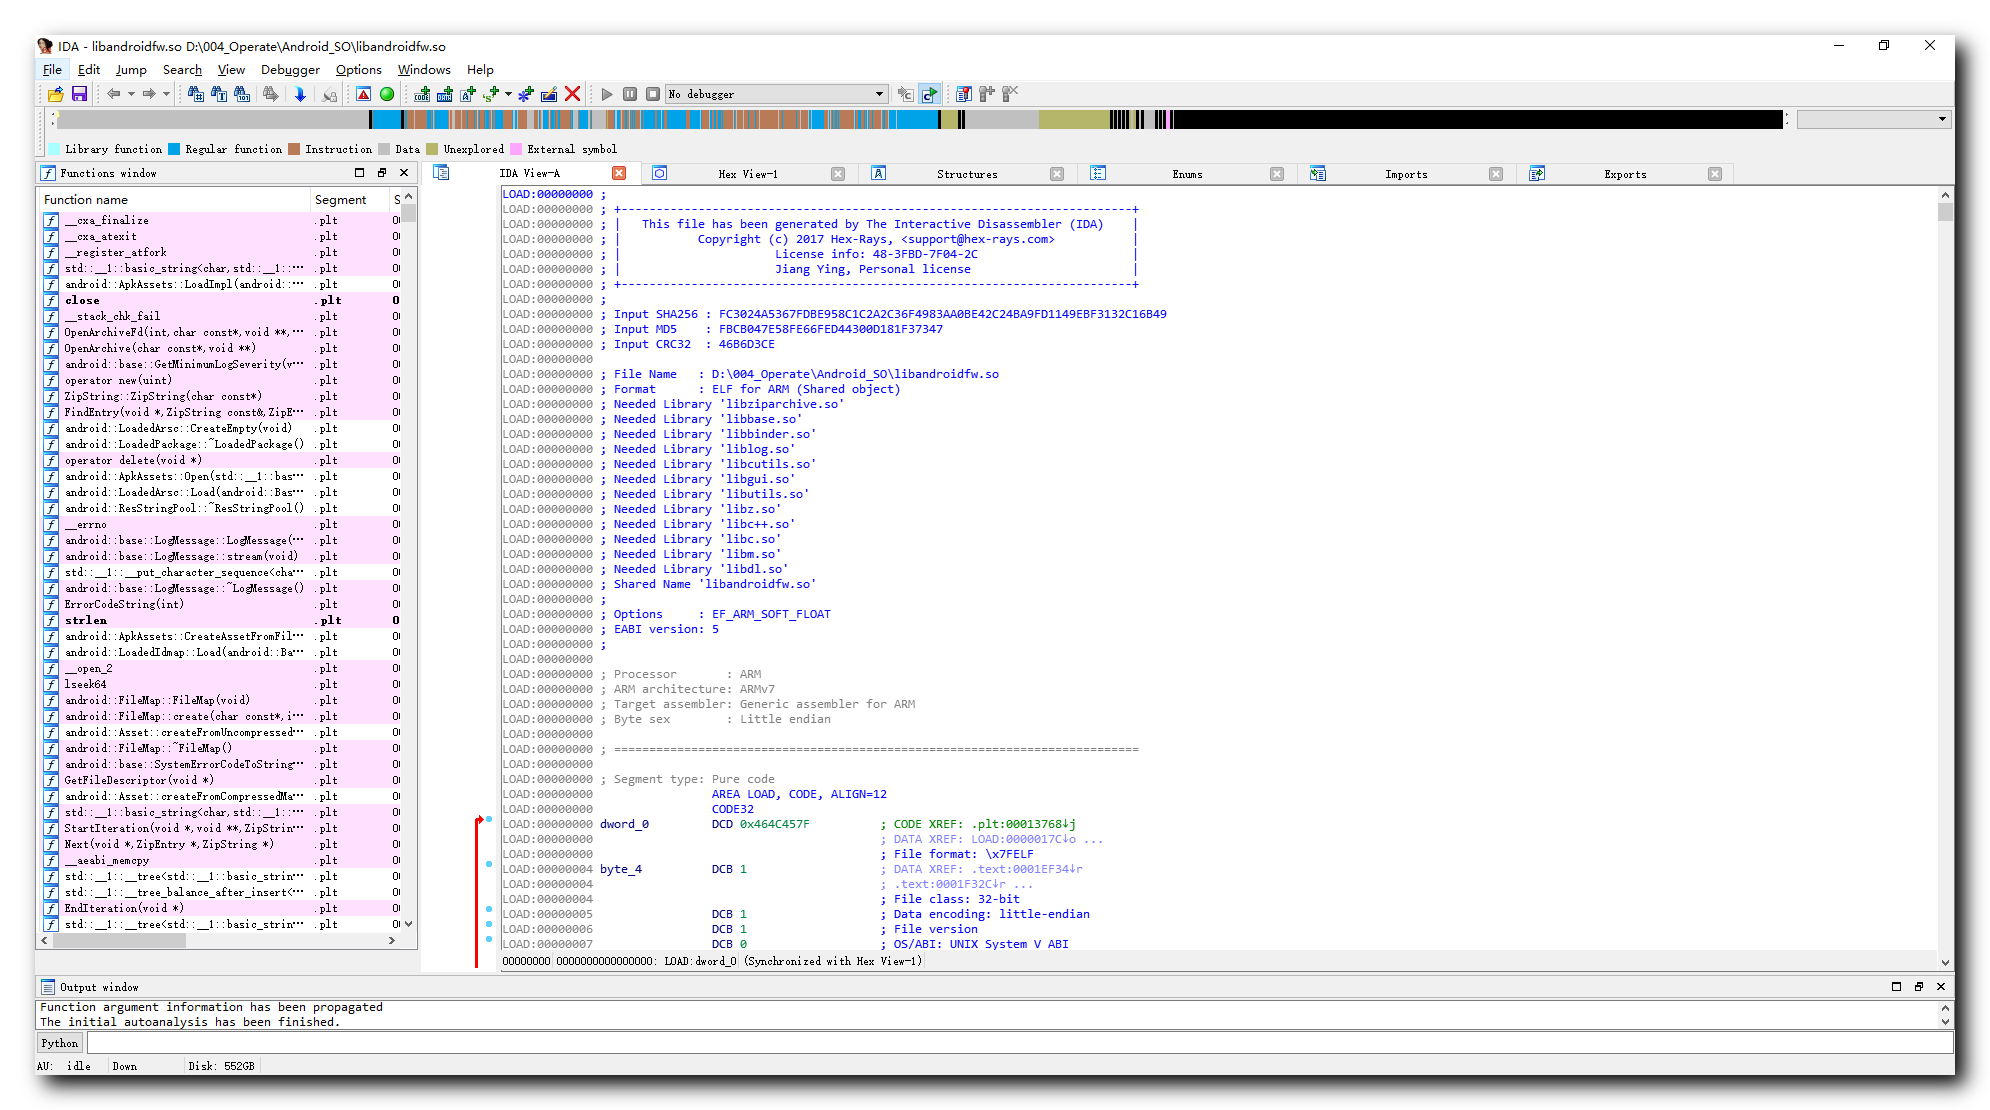Expand the File menu in menubar

click(51, 68)
